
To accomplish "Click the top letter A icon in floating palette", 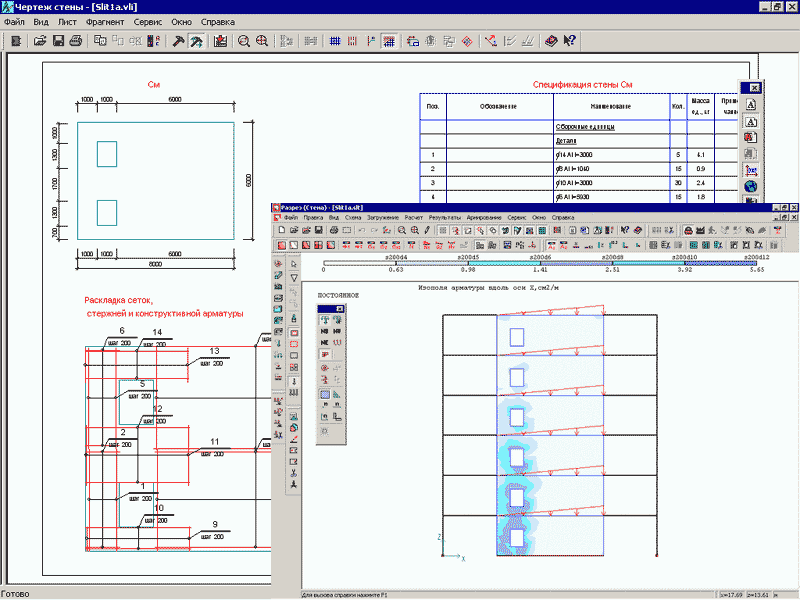I will click(x=750, y=104).
